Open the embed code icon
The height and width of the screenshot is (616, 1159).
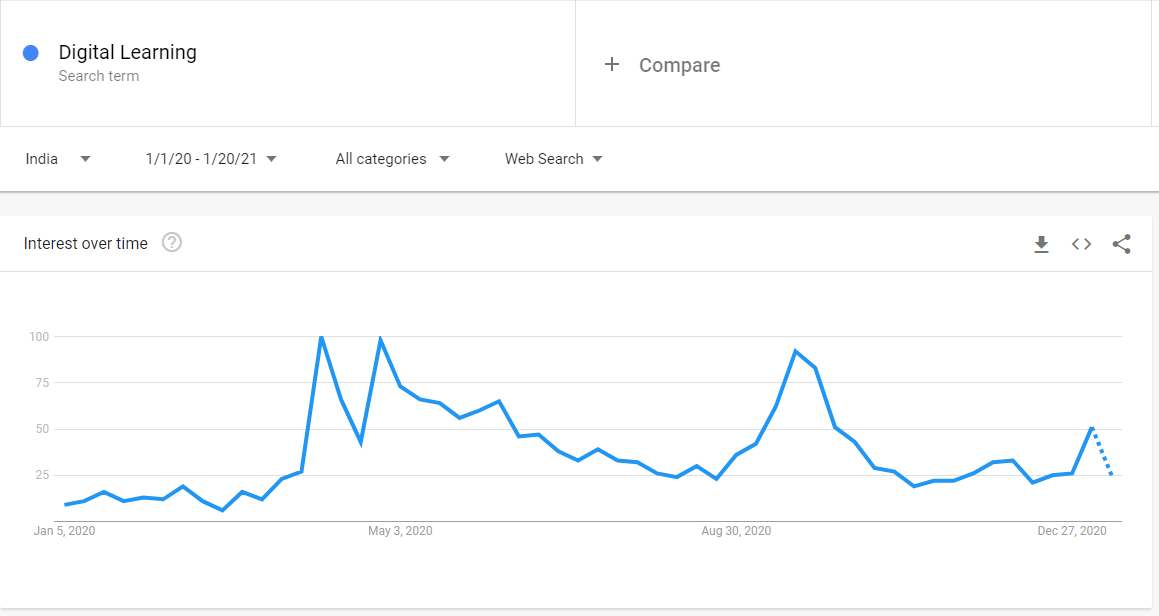coord(1081,244)
